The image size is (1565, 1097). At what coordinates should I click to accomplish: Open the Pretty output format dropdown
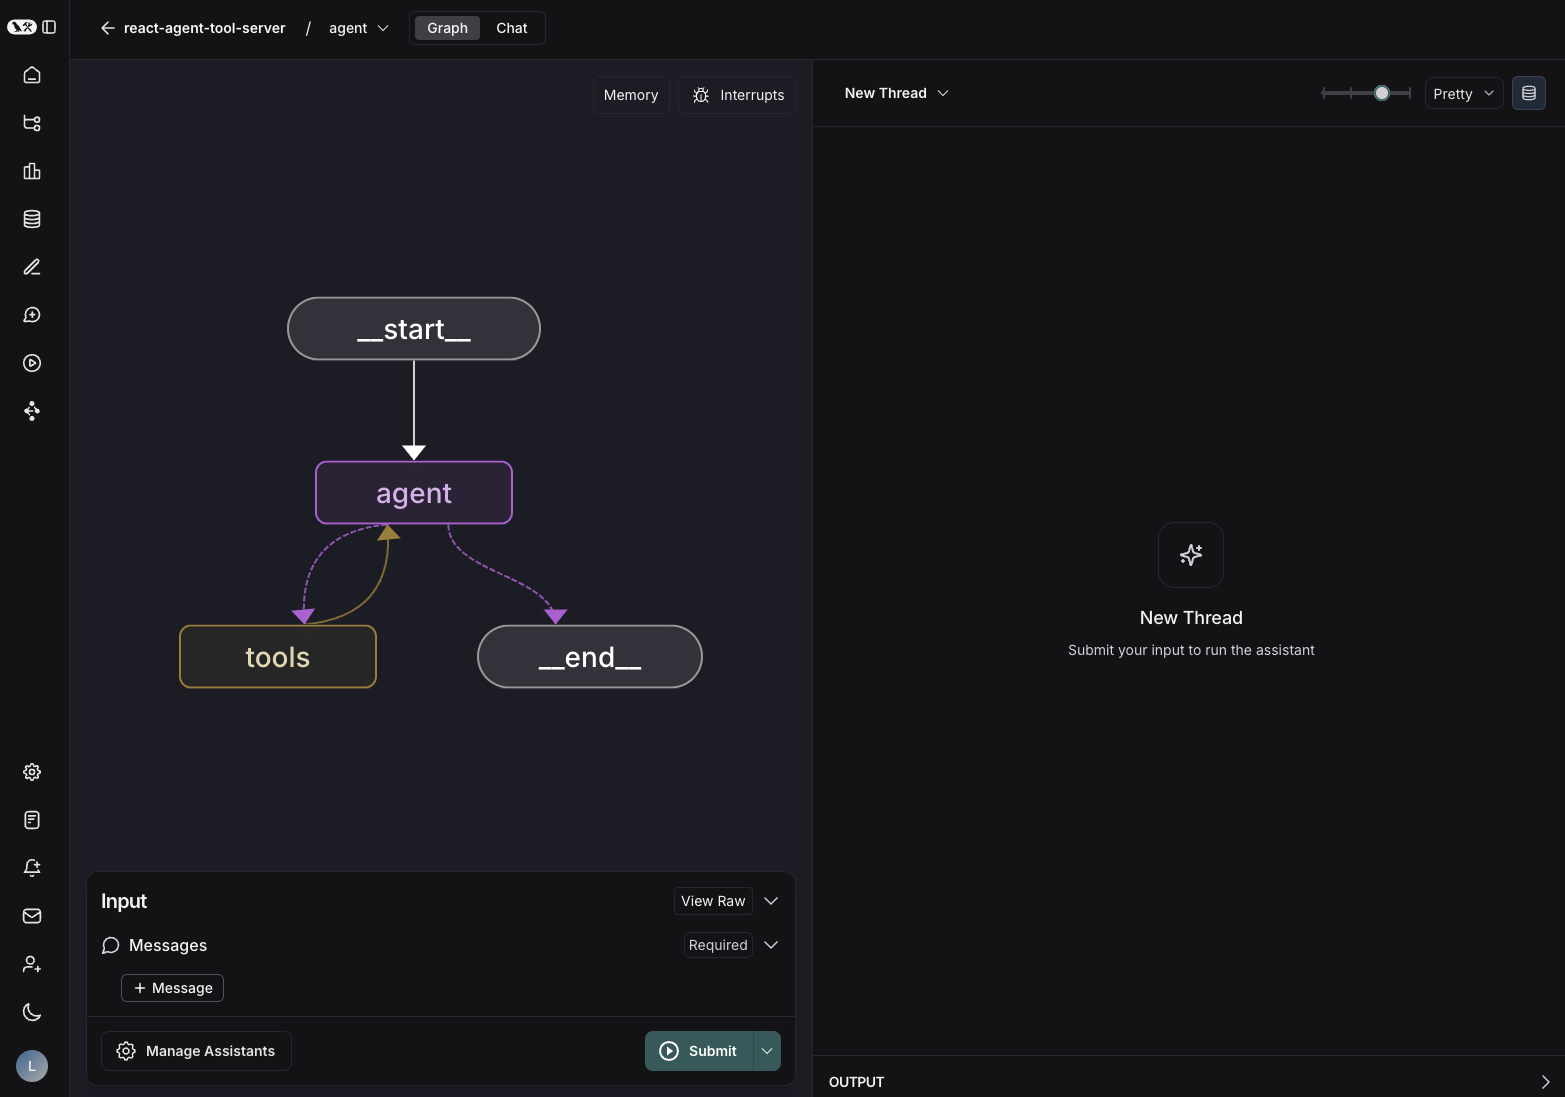(x=1463, y=93)
